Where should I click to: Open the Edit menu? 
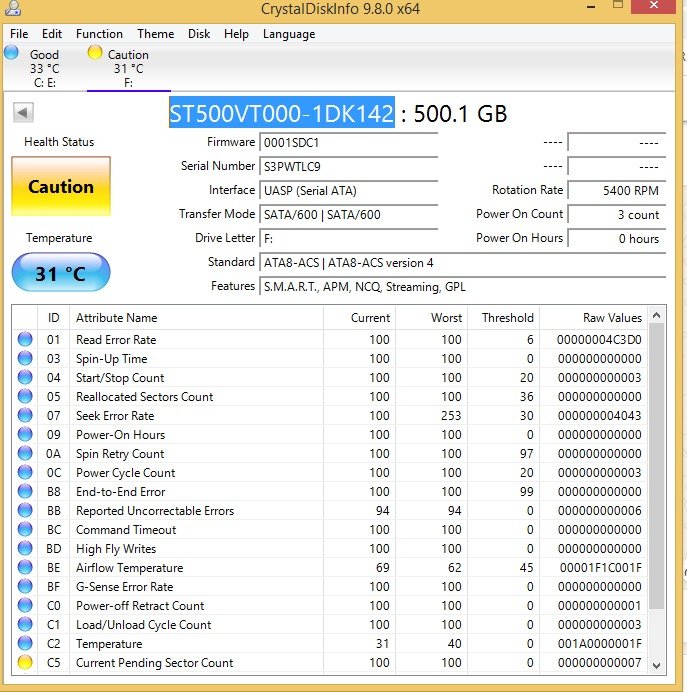[52, 34]
